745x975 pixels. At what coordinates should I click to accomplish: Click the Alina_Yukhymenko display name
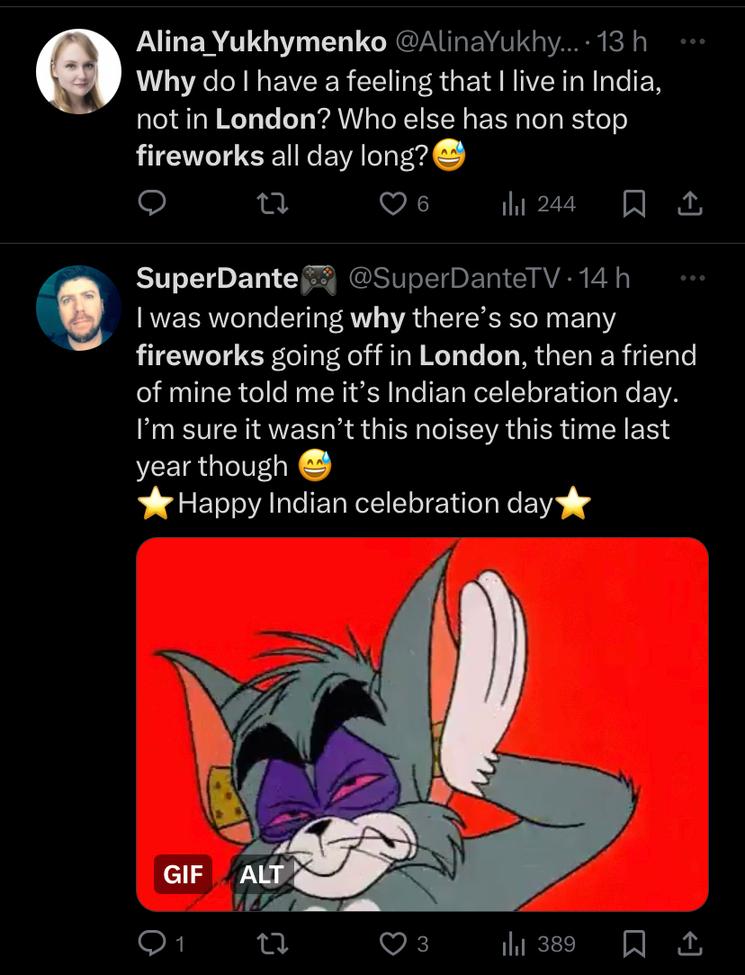(x=261, y=42)
